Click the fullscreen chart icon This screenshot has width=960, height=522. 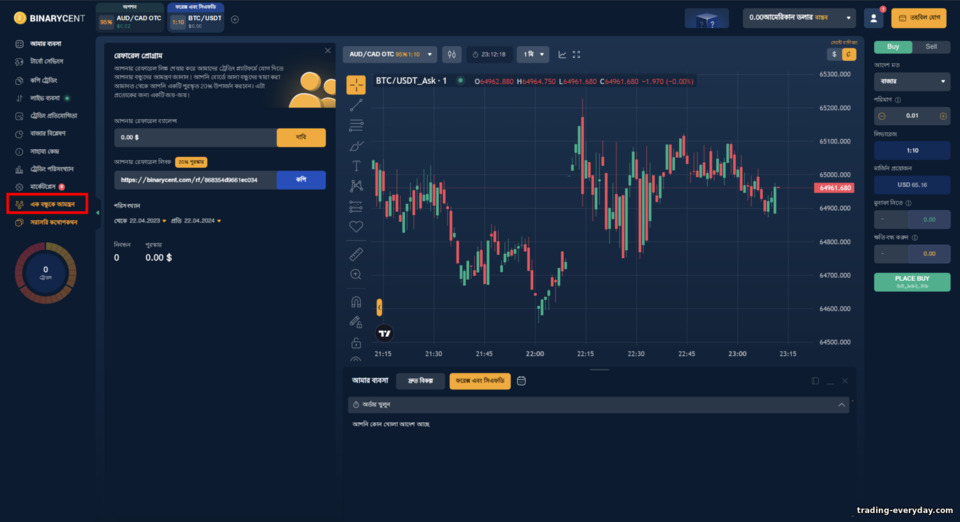[576, 54]
